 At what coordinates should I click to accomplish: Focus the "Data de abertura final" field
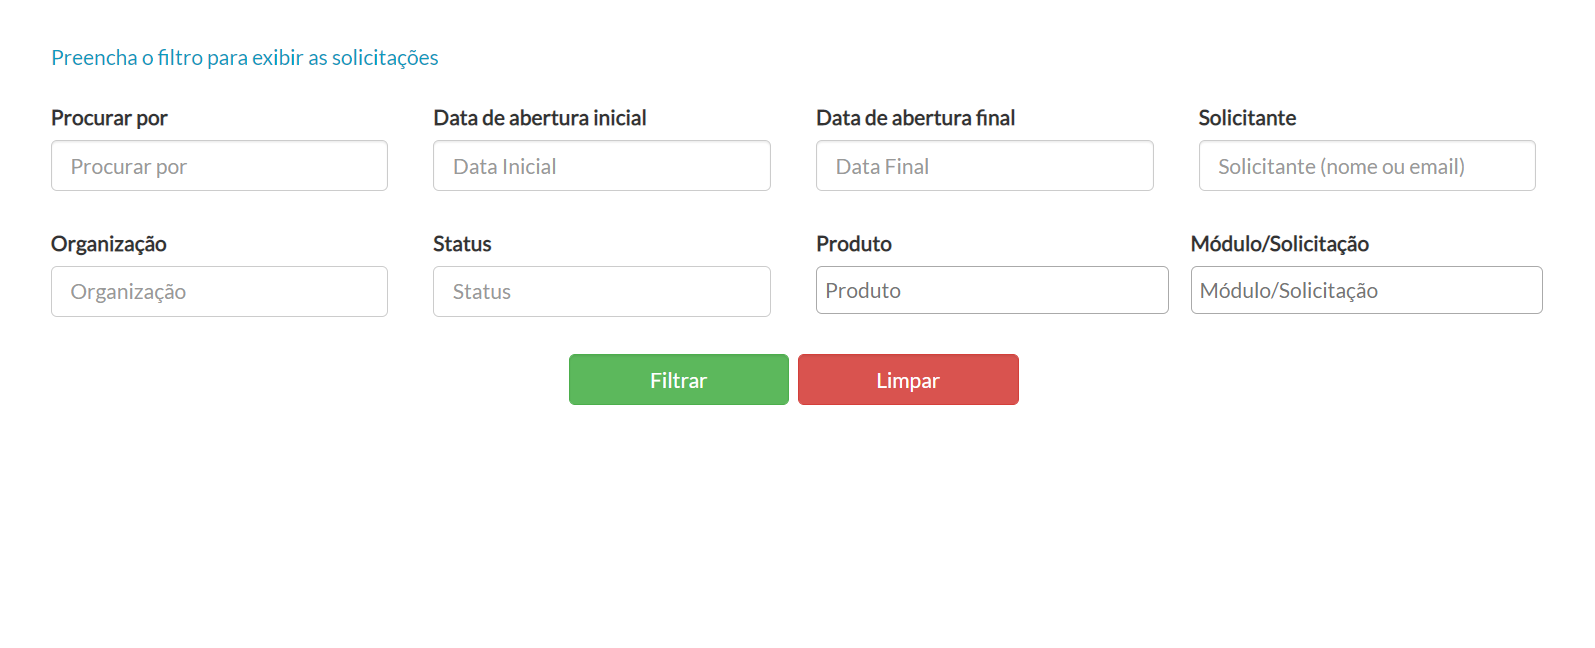[x=983, y=165]
